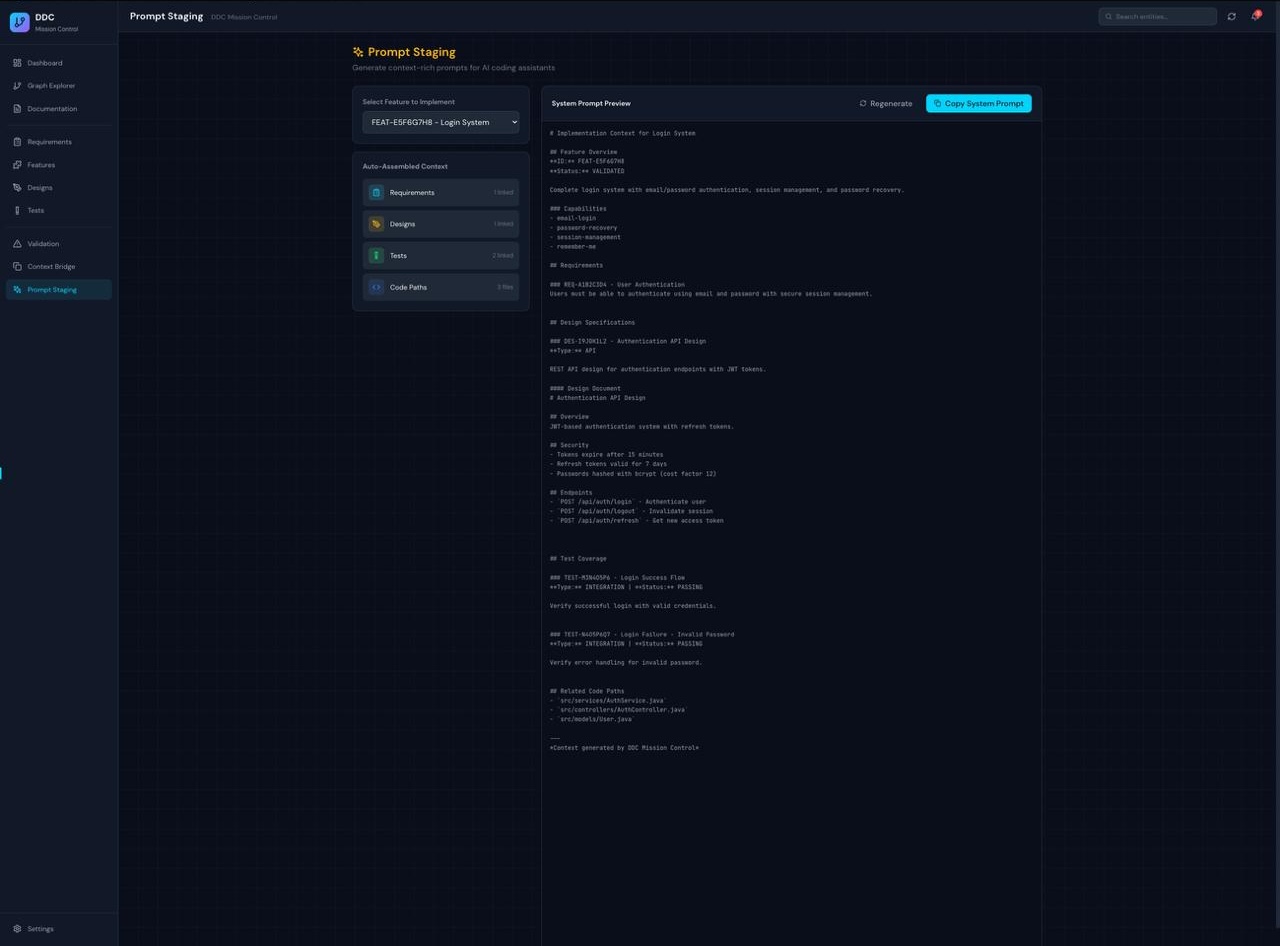
Task: Open the Validation page
Action: 43,244
